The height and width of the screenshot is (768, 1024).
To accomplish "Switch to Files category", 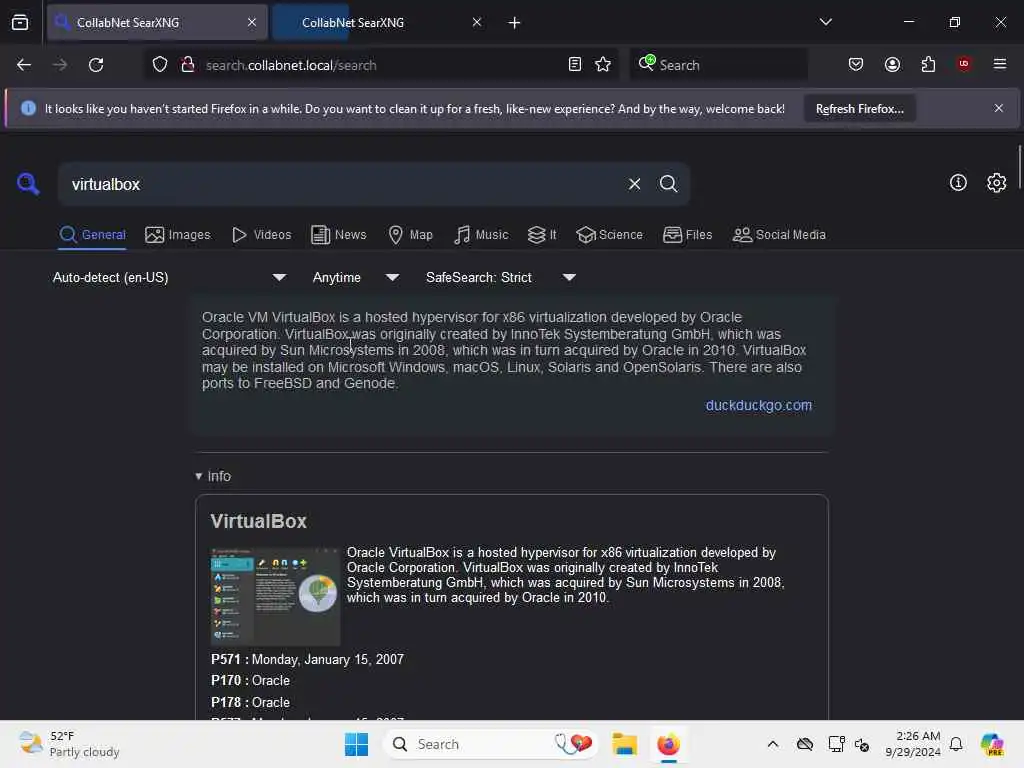I will pyautogui.click(x=687, y=234).
